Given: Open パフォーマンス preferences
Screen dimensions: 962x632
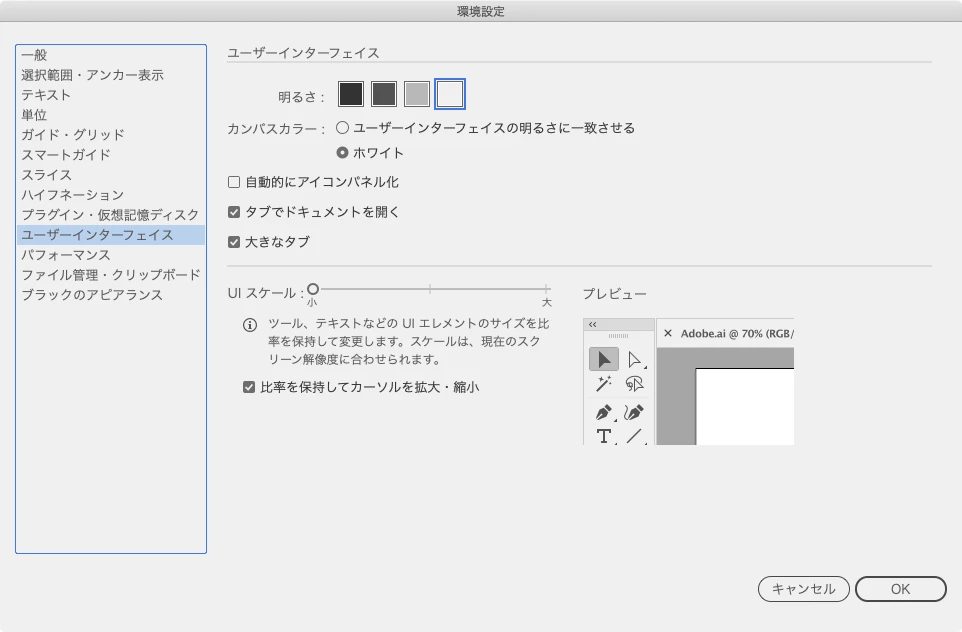Looking at the screenshot, I should point(110,255).
